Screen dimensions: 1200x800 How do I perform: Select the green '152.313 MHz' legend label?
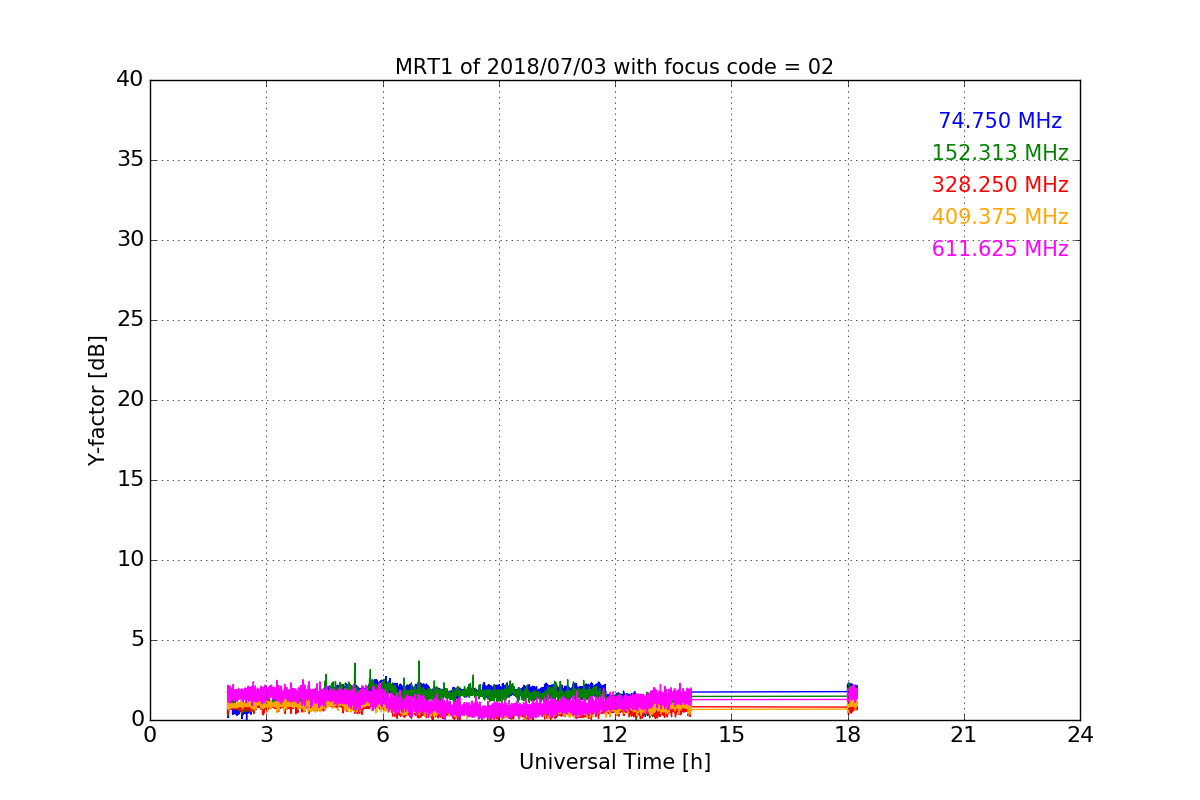(1000, 153)
